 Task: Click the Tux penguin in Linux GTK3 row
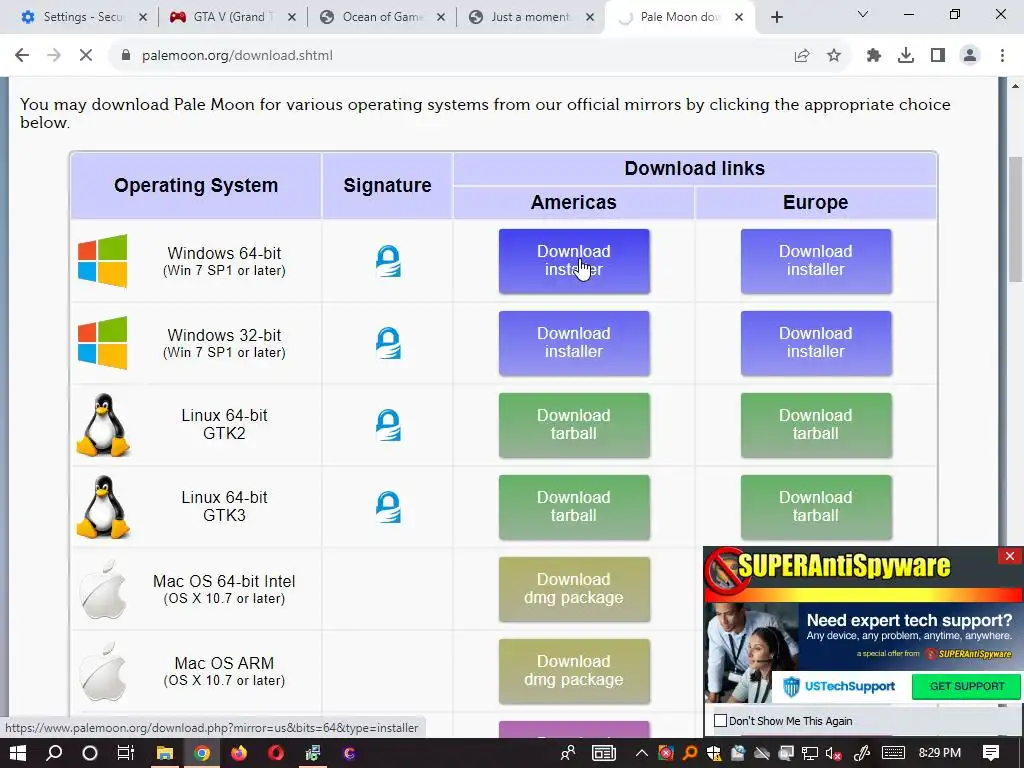pyautogui.click(x=103, y=507)
